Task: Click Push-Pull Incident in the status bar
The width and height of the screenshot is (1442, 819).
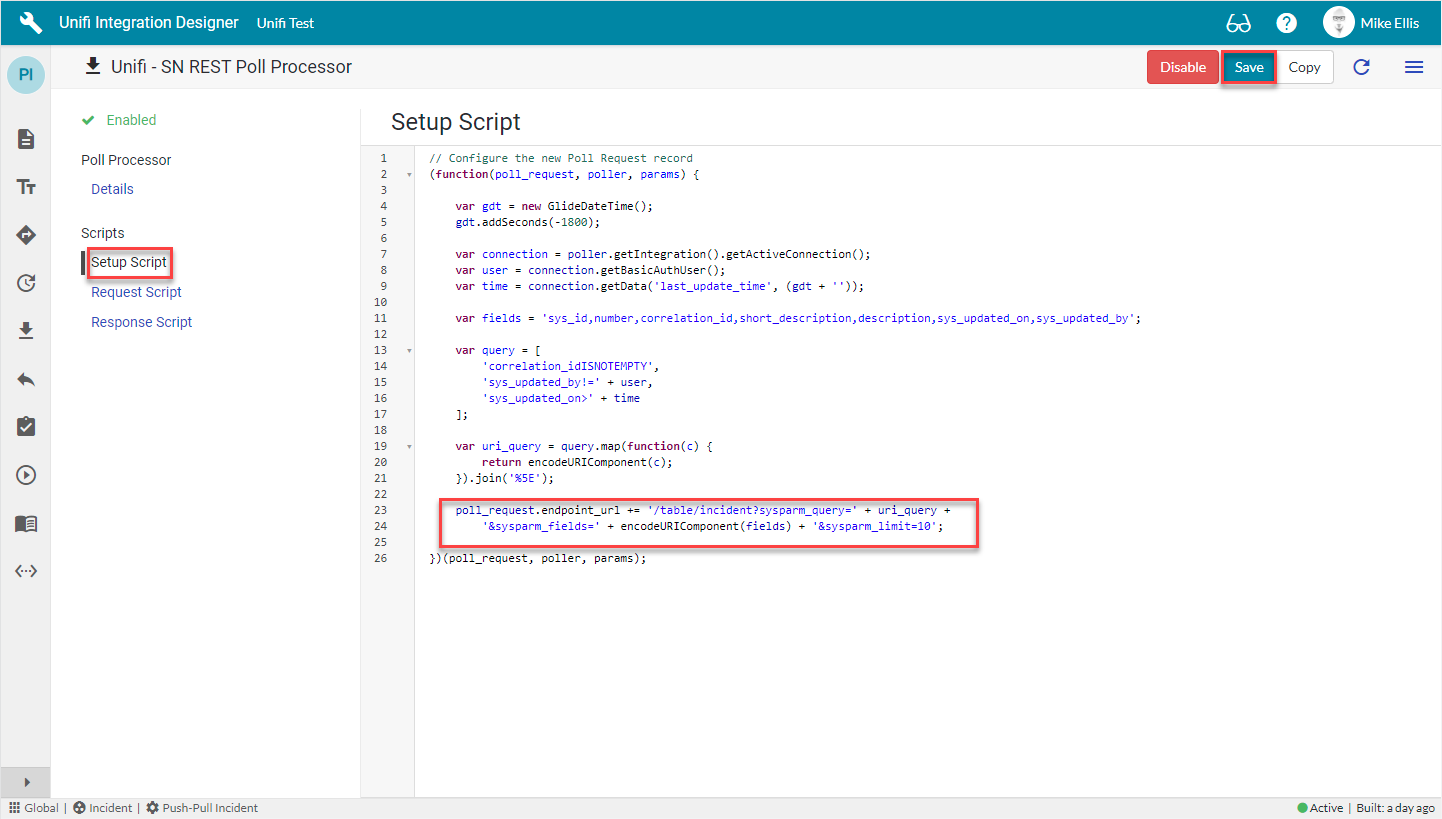Action: pyautogui.click(x=210, y=807)
